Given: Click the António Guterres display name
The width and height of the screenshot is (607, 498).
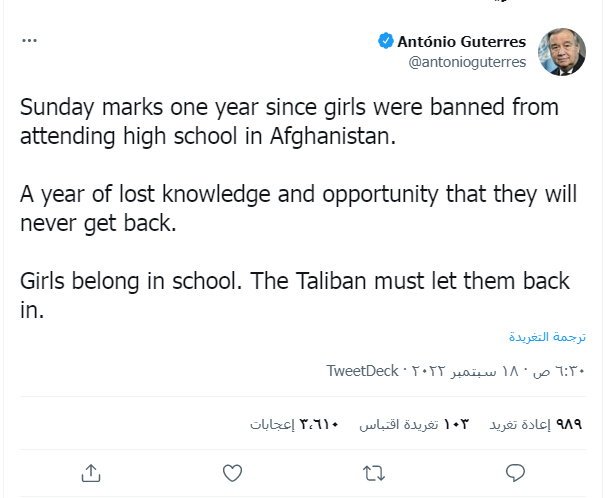Looking at the screenshot, I should (461, 42).
